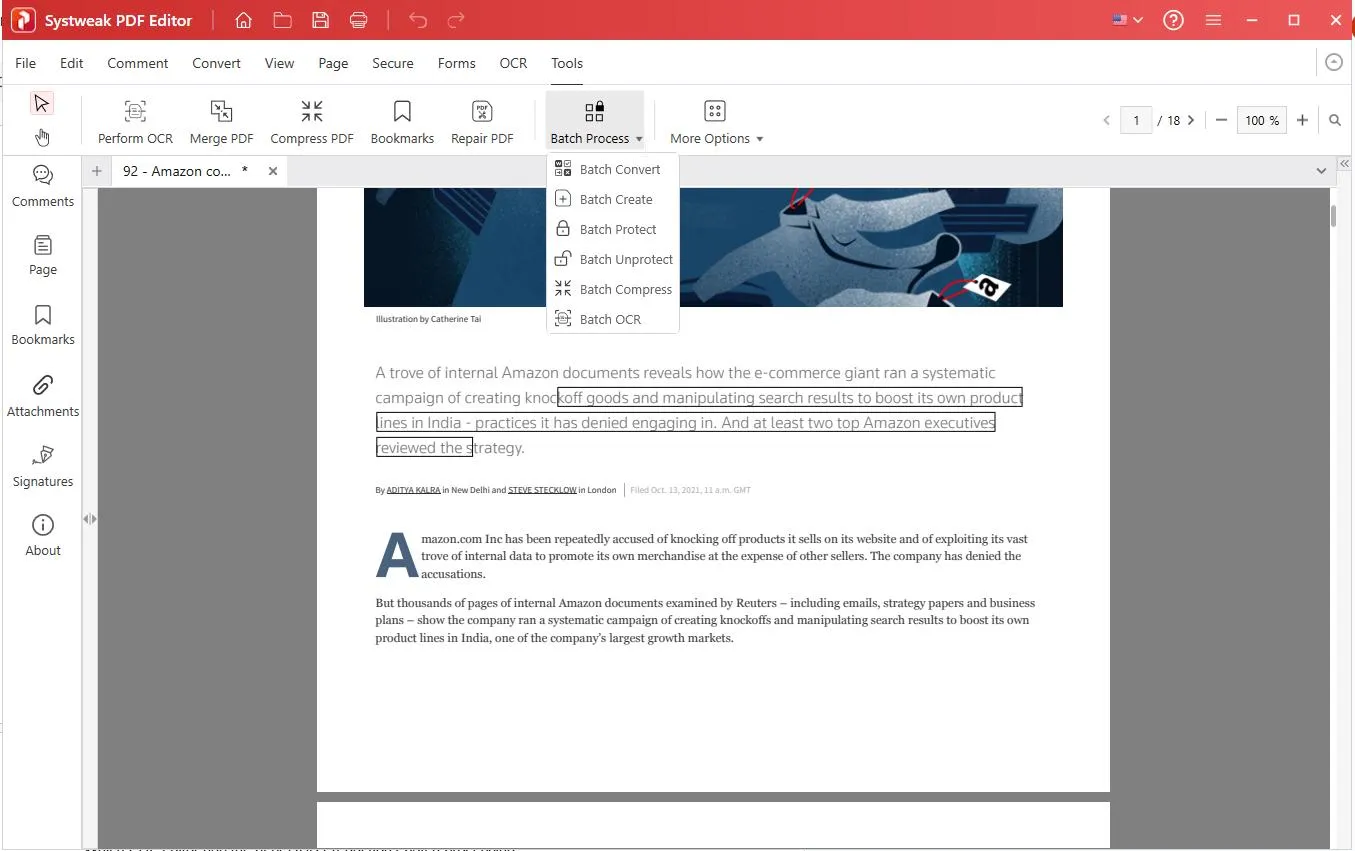Go to the previous page arrow
This screenshot has height=851, width=1355.
point(1106,120)
